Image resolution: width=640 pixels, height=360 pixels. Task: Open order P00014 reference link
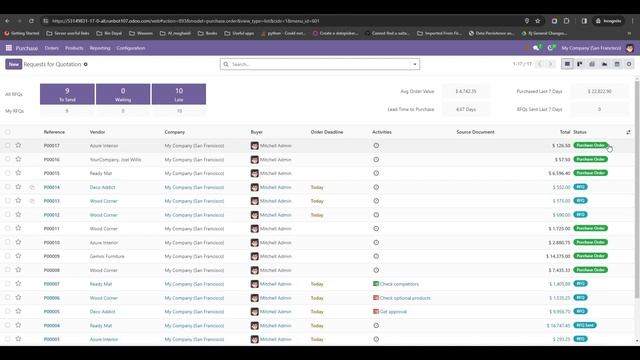52,187
